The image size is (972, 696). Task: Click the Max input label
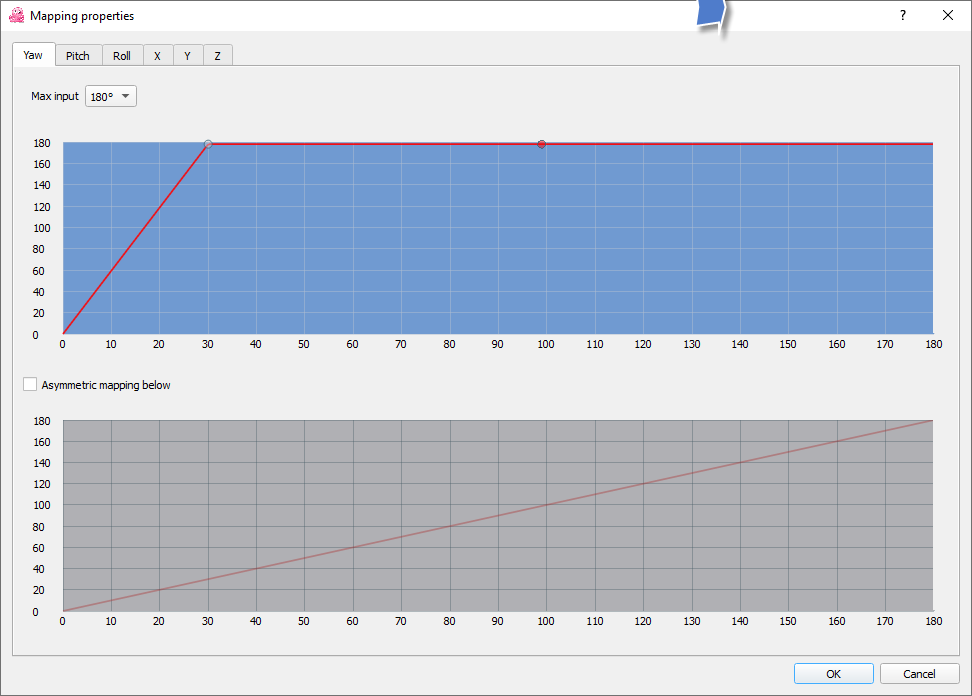55,97
